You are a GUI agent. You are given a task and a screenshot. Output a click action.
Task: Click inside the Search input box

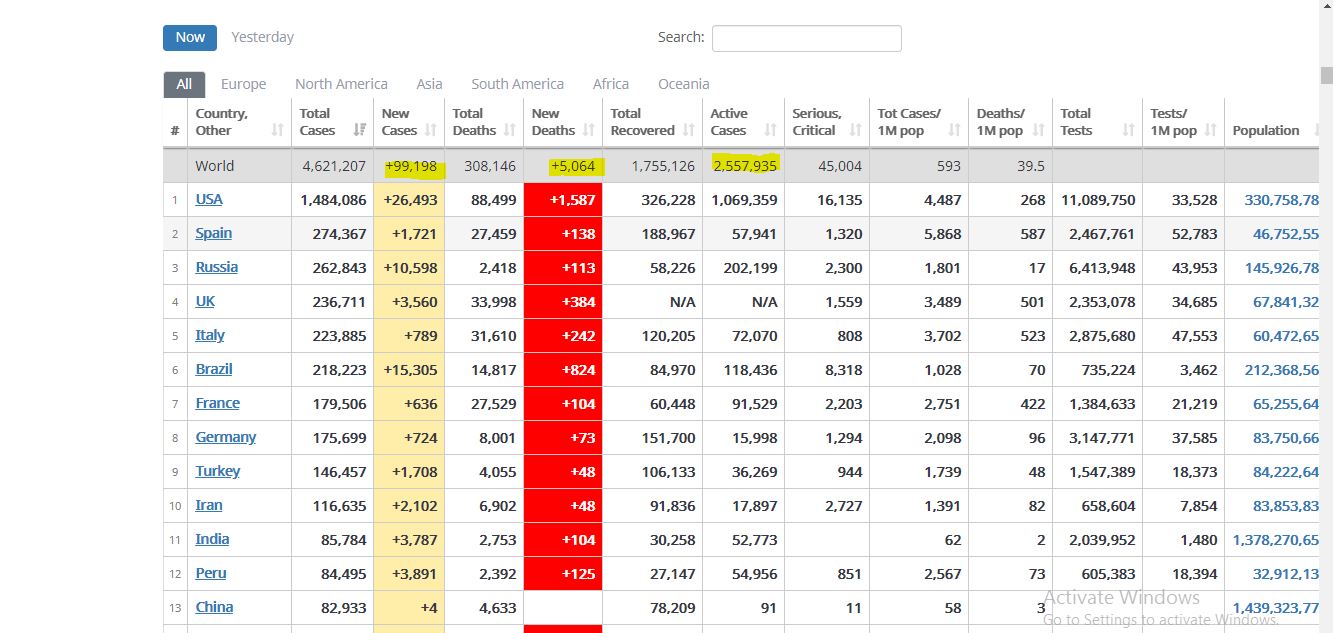click(806, 38)
